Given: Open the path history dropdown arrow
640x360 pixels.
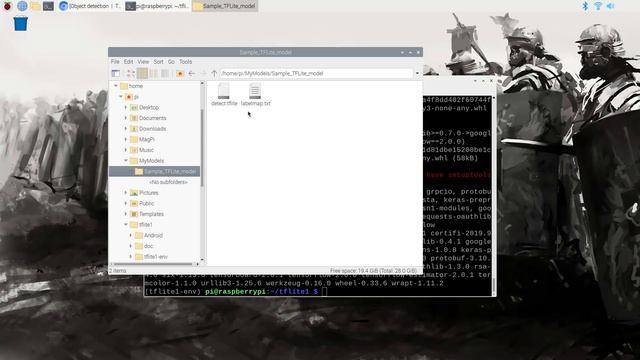Looking at the screenshot, I should click(x=417, y=73).
